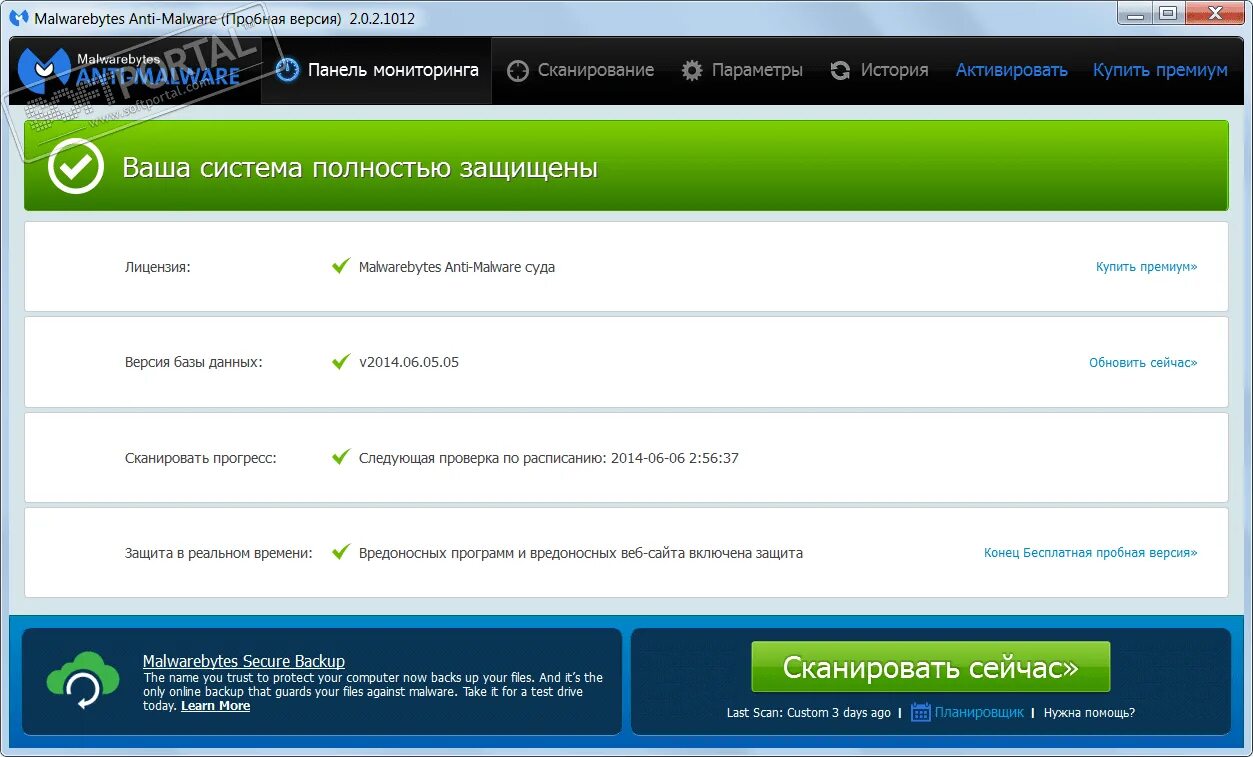Screen dimensions: 1253x757
Task: Click the green checkmark next to Лицензия
Action: click(x=341, y=266)
